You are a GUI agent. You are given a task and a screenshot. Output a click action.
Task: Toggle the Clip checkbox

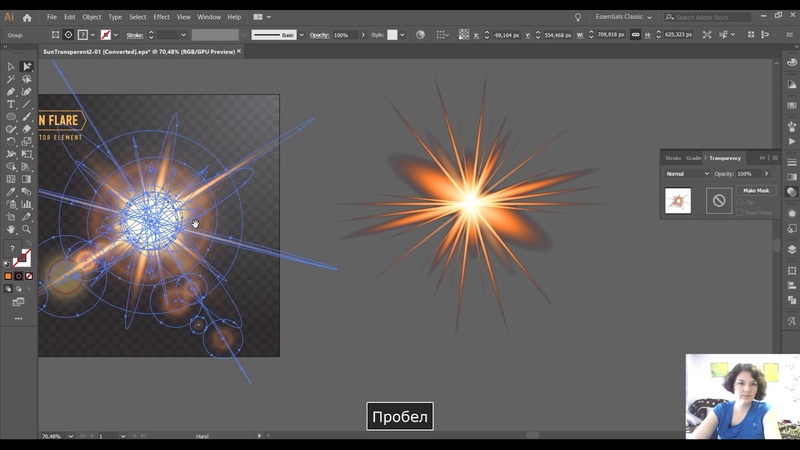point(740,202)
